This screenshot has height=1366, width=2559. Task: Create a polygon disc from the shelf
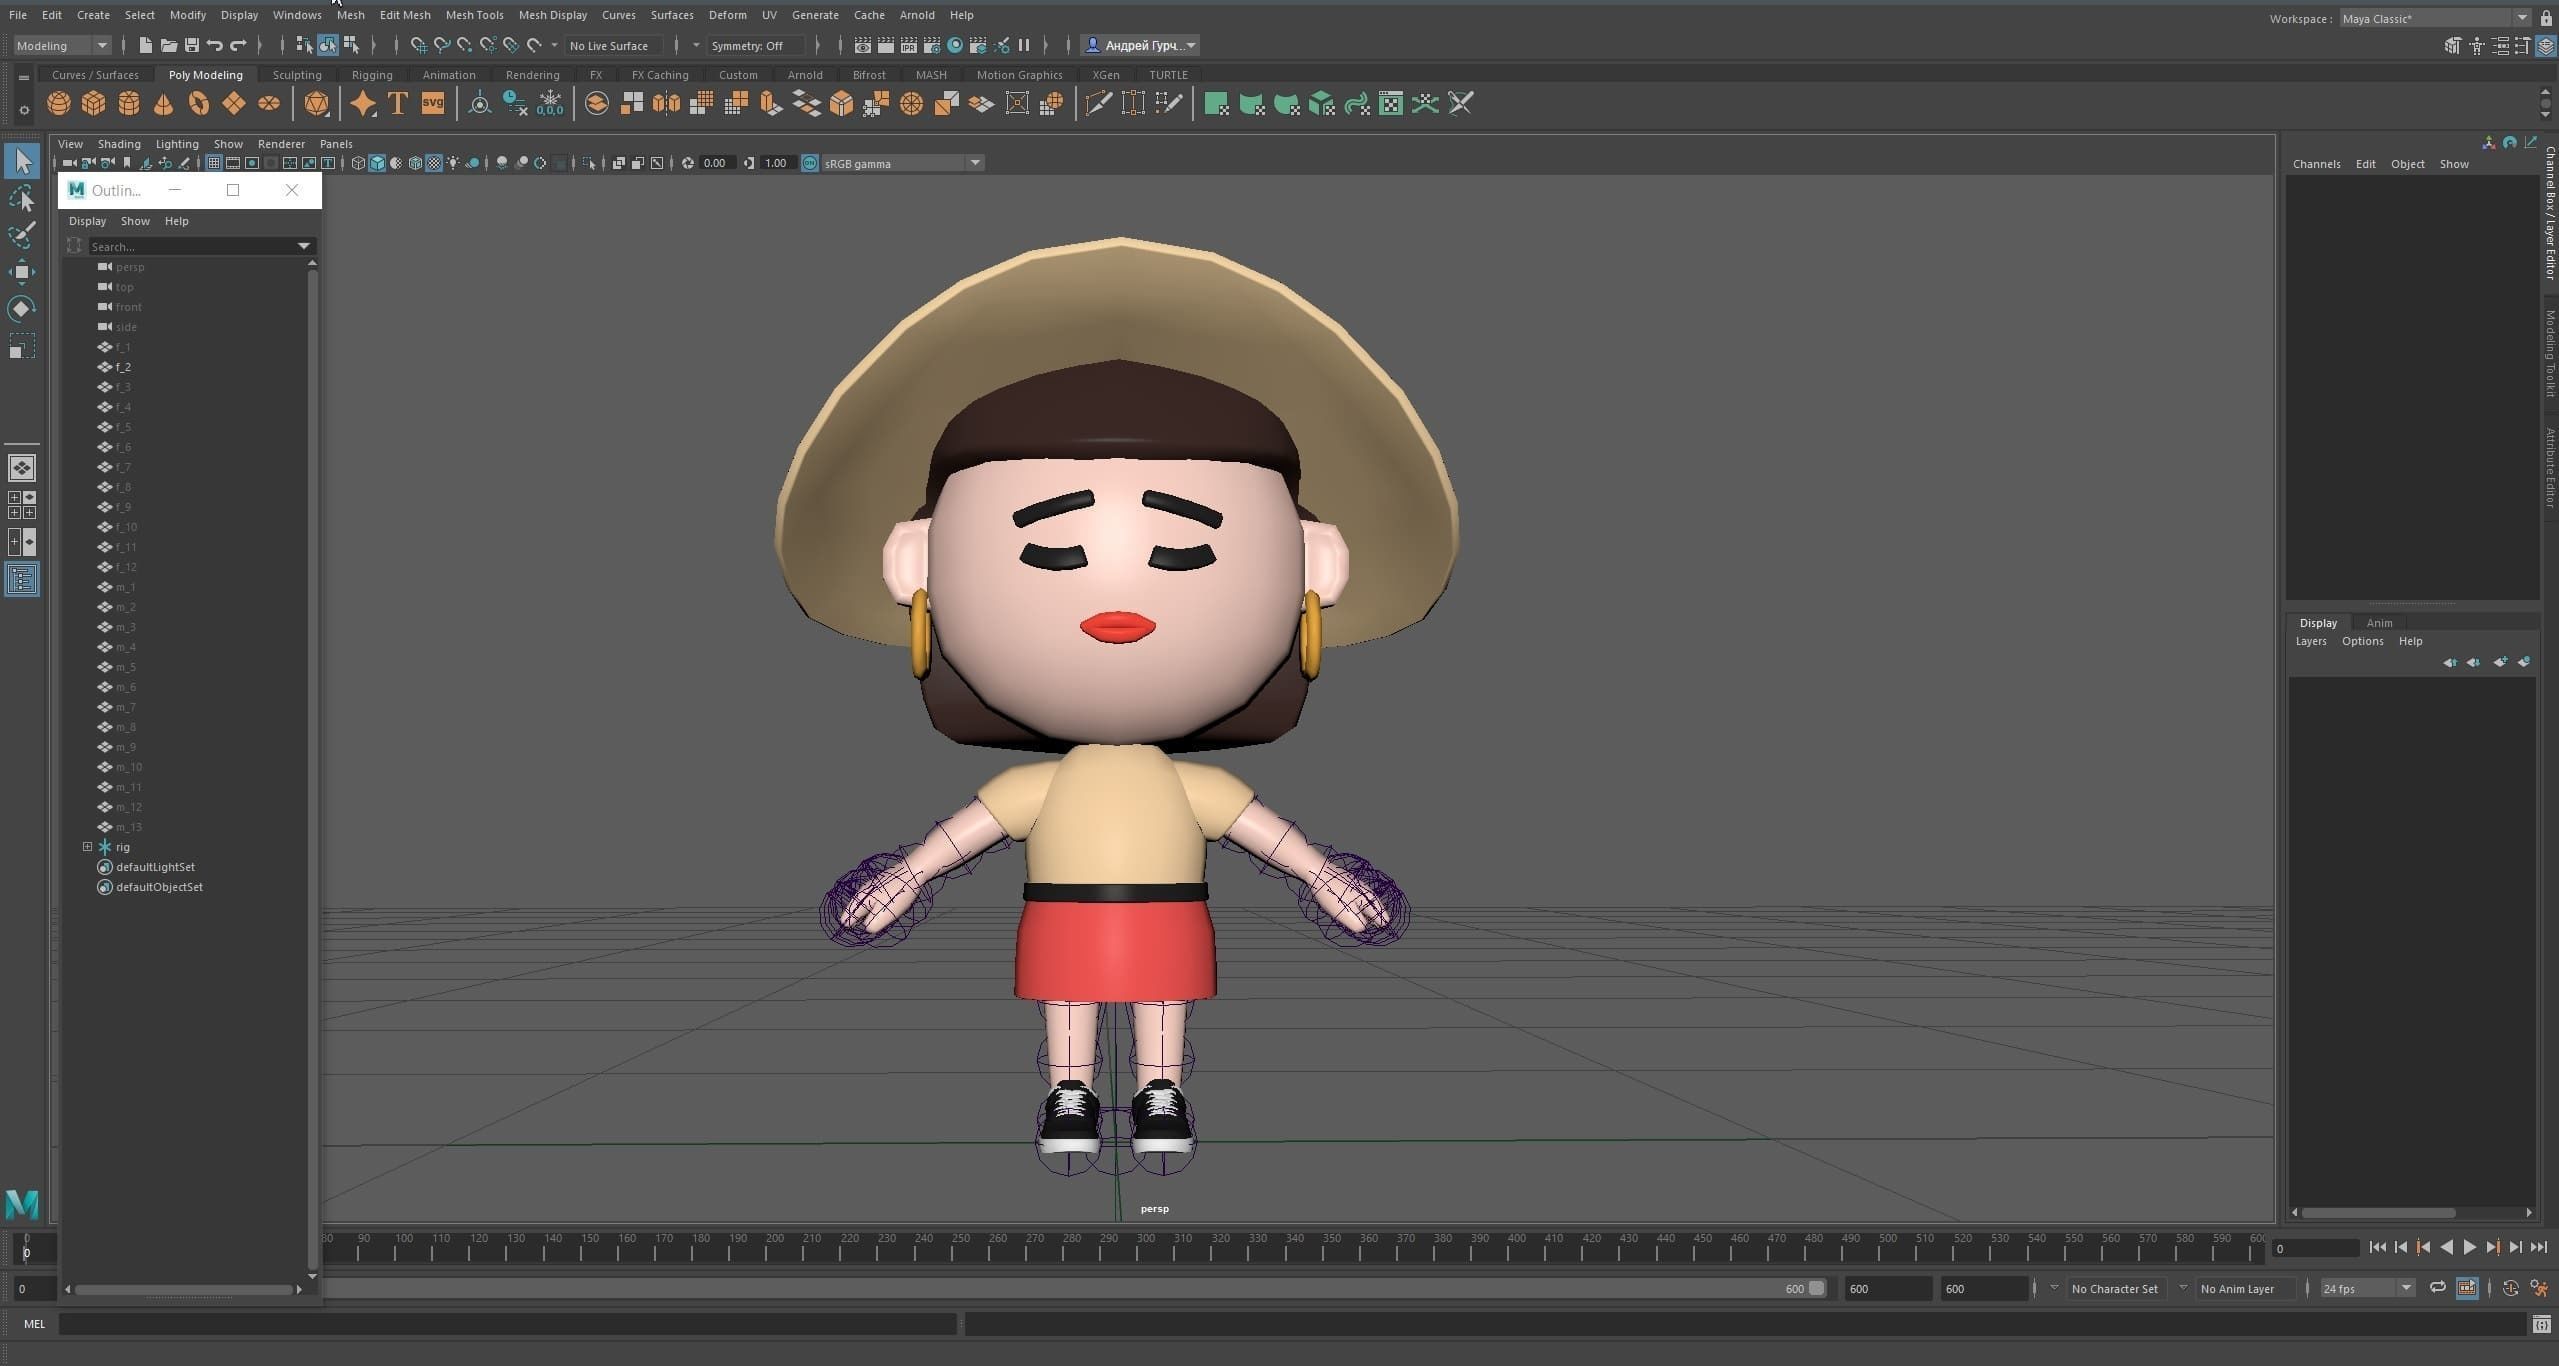[269, 104]
